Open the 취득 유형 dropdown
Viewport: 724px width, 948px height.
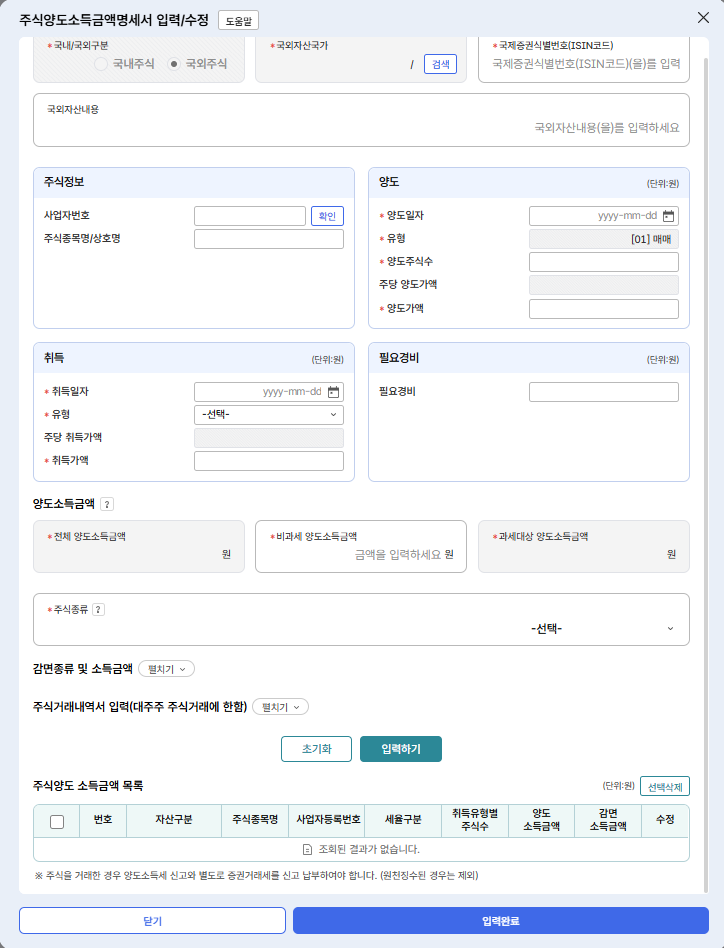pos(268,415)
